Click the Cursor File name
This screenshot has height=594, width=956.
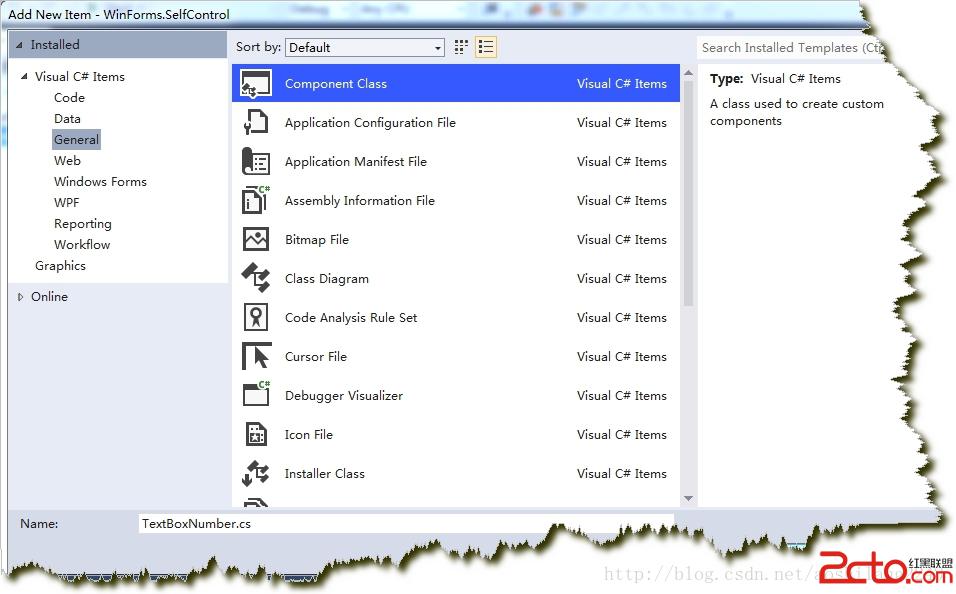(x=315, y=357)
